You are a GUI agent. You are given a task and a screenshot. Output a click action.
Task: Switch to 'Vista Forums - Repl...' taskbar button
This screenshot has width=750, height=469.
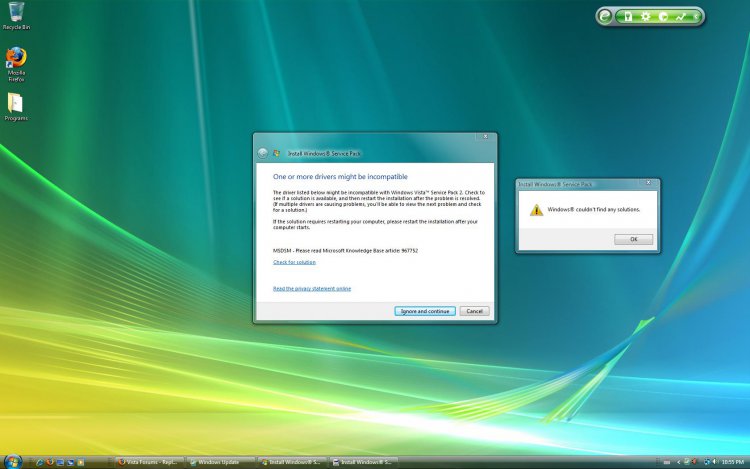(x=149, y=462)
